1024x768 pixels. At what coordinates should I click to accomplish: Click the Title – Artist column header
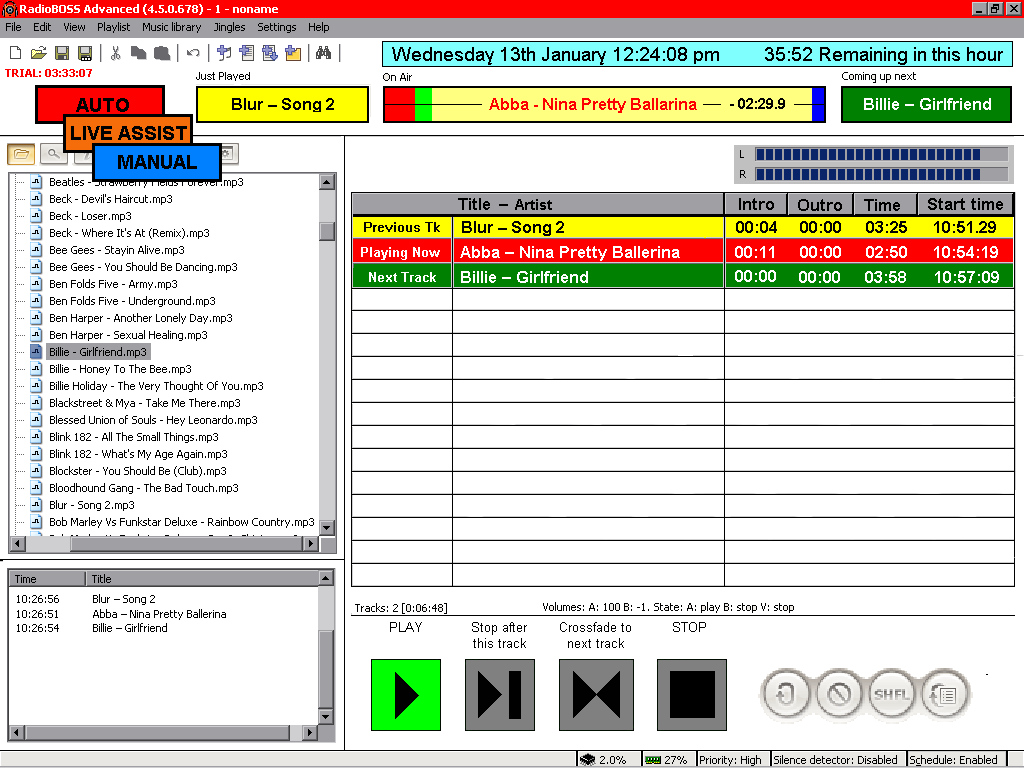click(x=537, y=204)
